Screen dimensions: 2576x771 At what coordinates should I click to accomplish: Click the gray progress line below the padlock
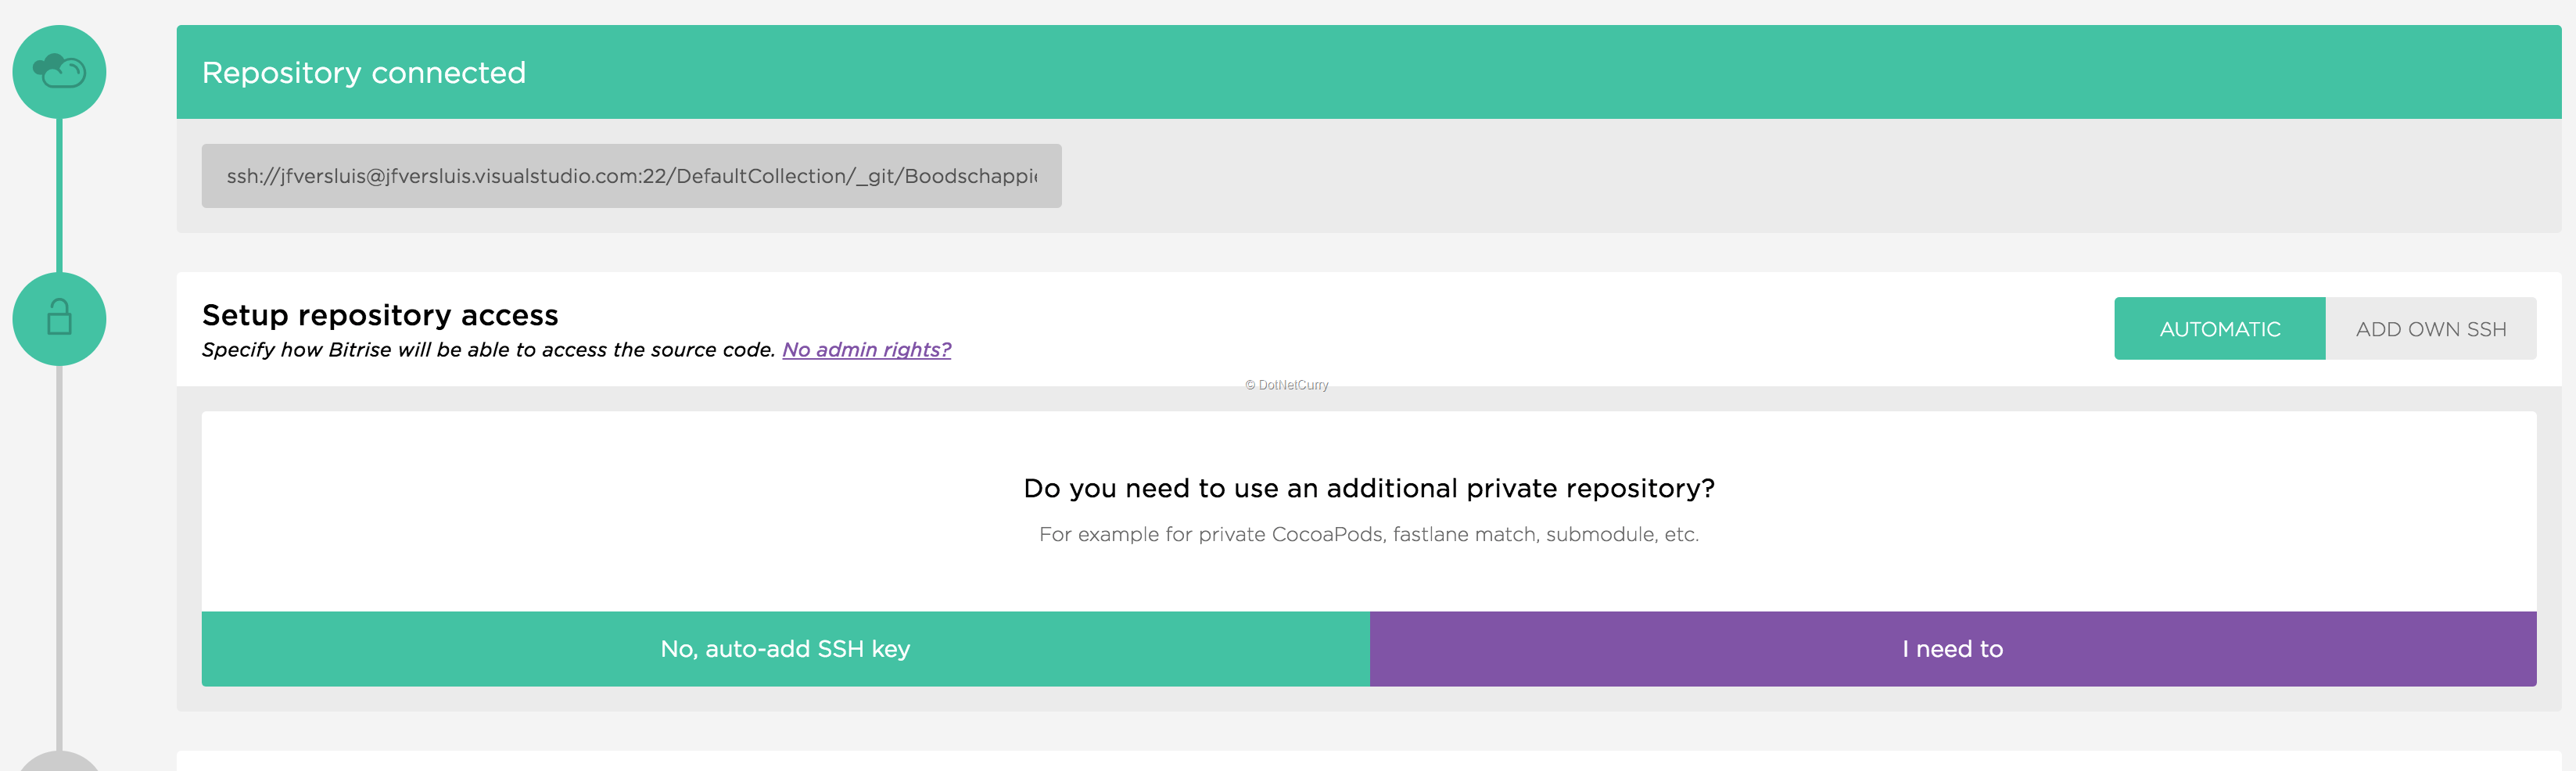click(x=59, y=558)
